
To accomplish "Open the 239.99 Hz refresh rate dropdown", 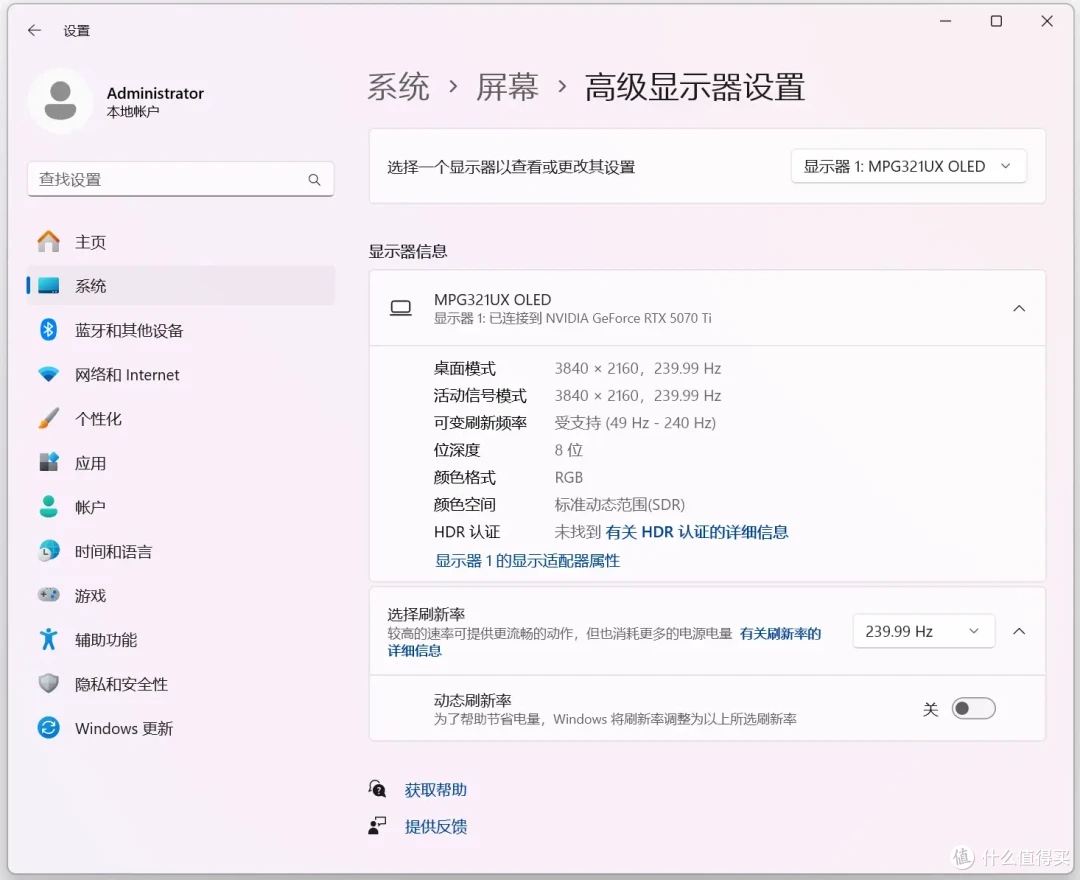I will tap(924, 631).
